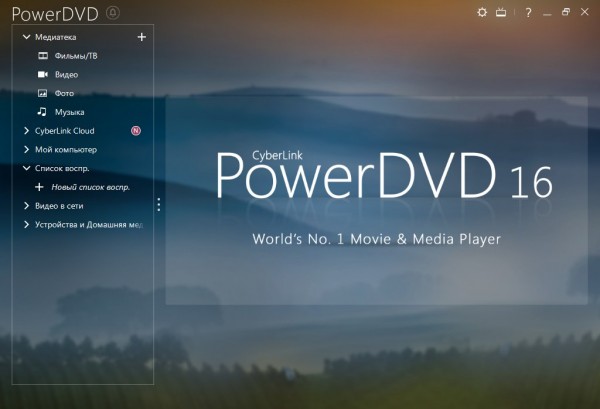600x409 pixels.
Task: Open CyberLink Cloud entry
Action: 65,131
